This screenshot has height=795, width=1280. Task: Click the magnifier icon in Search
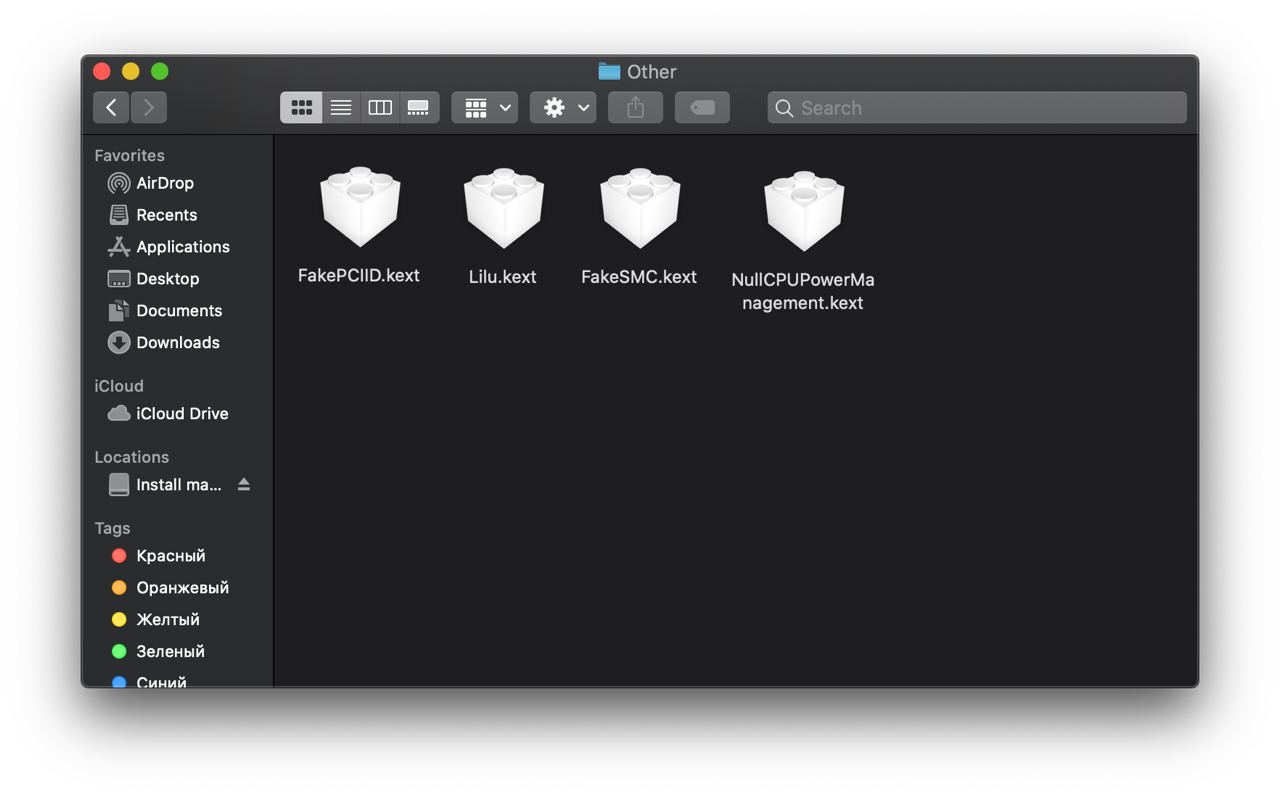coord(784,108)
